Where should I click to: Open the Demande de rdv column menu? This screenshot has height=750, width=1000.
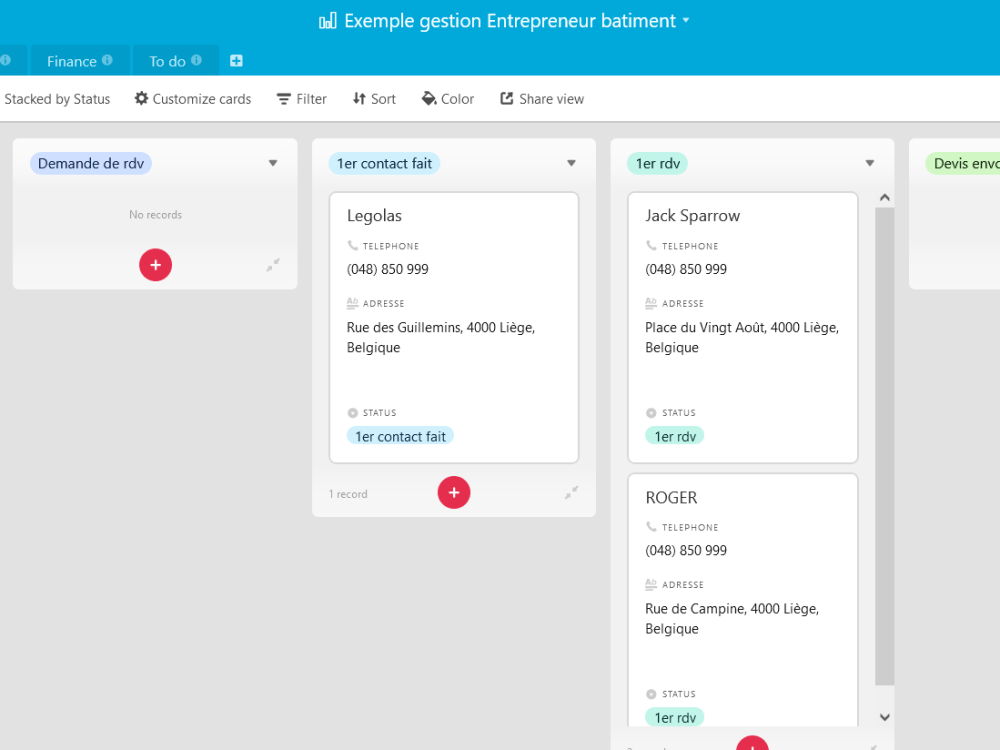coord(273,163)
